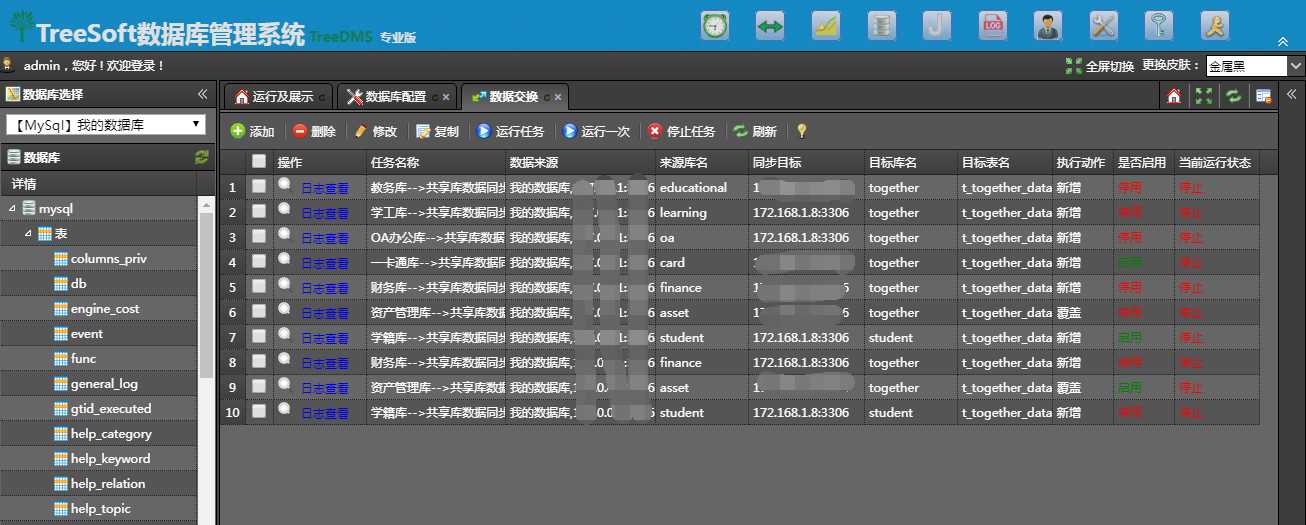The width and height of the screenshot is (1306, 525).
Task: Select the help_keyword table in tree
Action: click(110, 459)
